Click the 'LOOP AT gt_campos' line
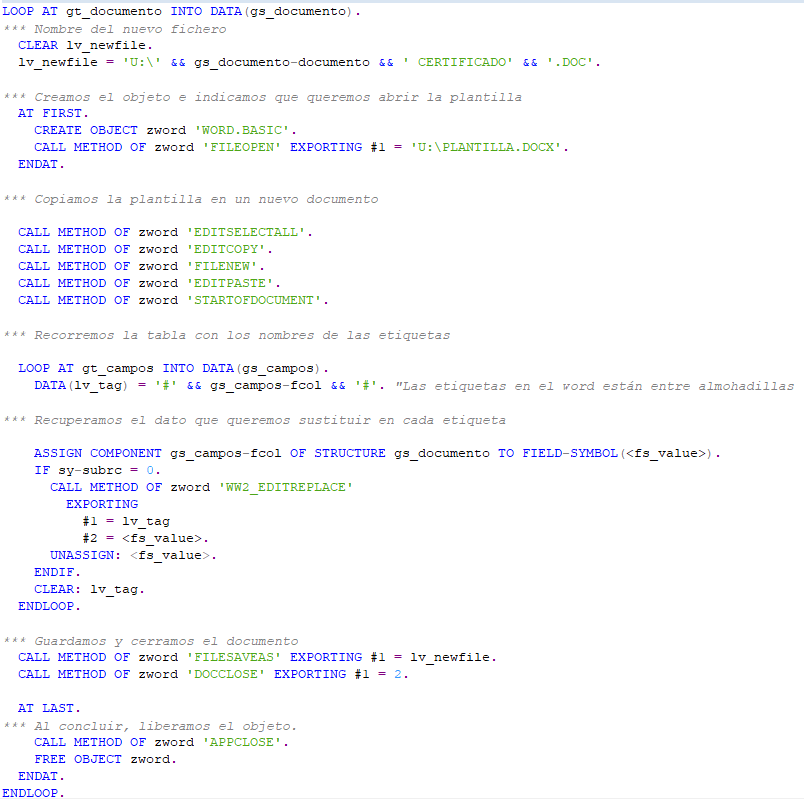The width and height of the screenshot is (804, 803). pos(173,368)
